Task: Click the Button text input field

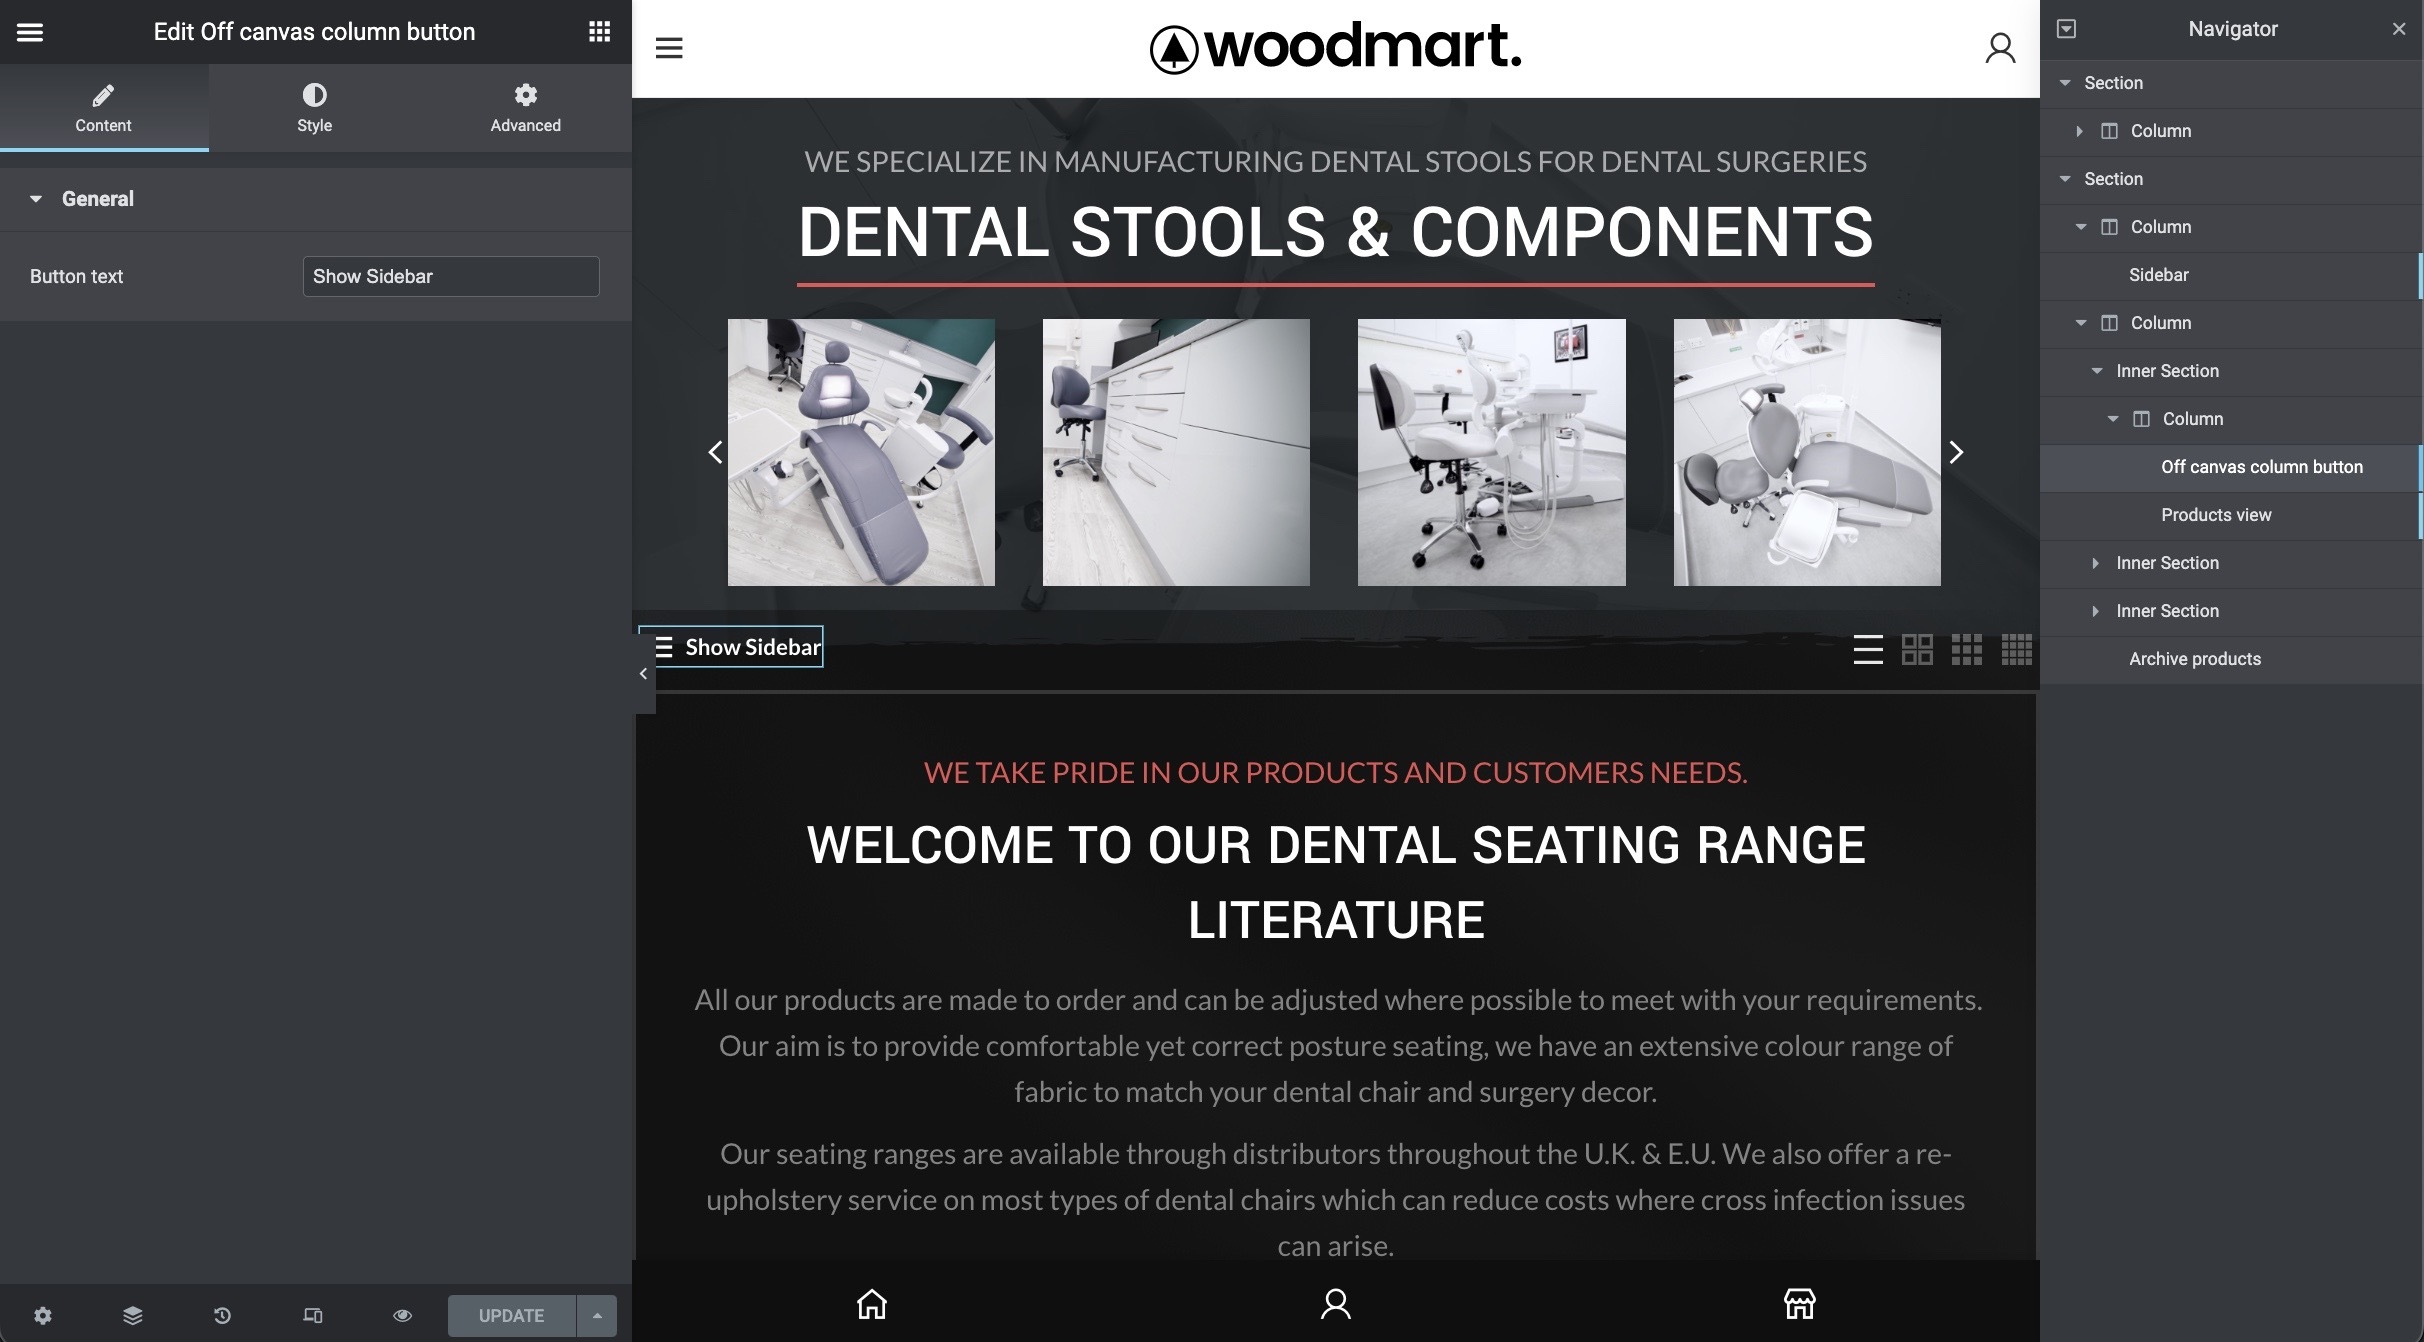Action: point(450,276)
